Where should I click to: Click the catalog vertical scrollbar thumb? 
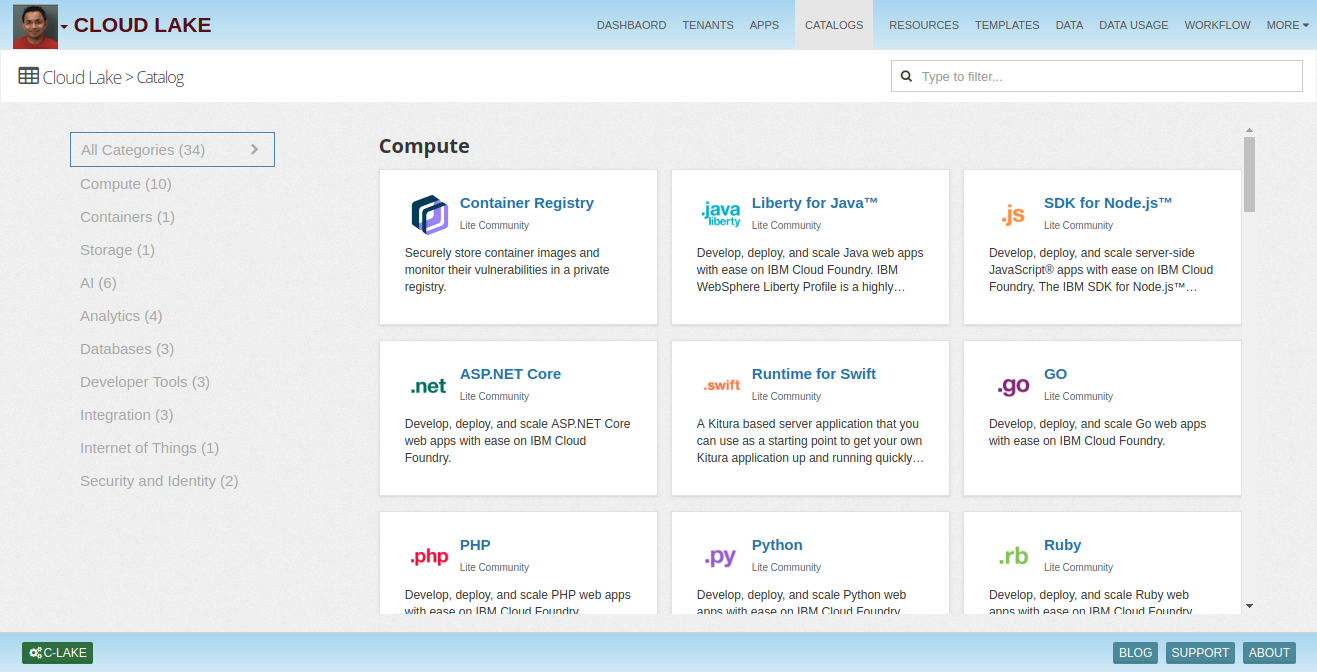[1249, 174]
